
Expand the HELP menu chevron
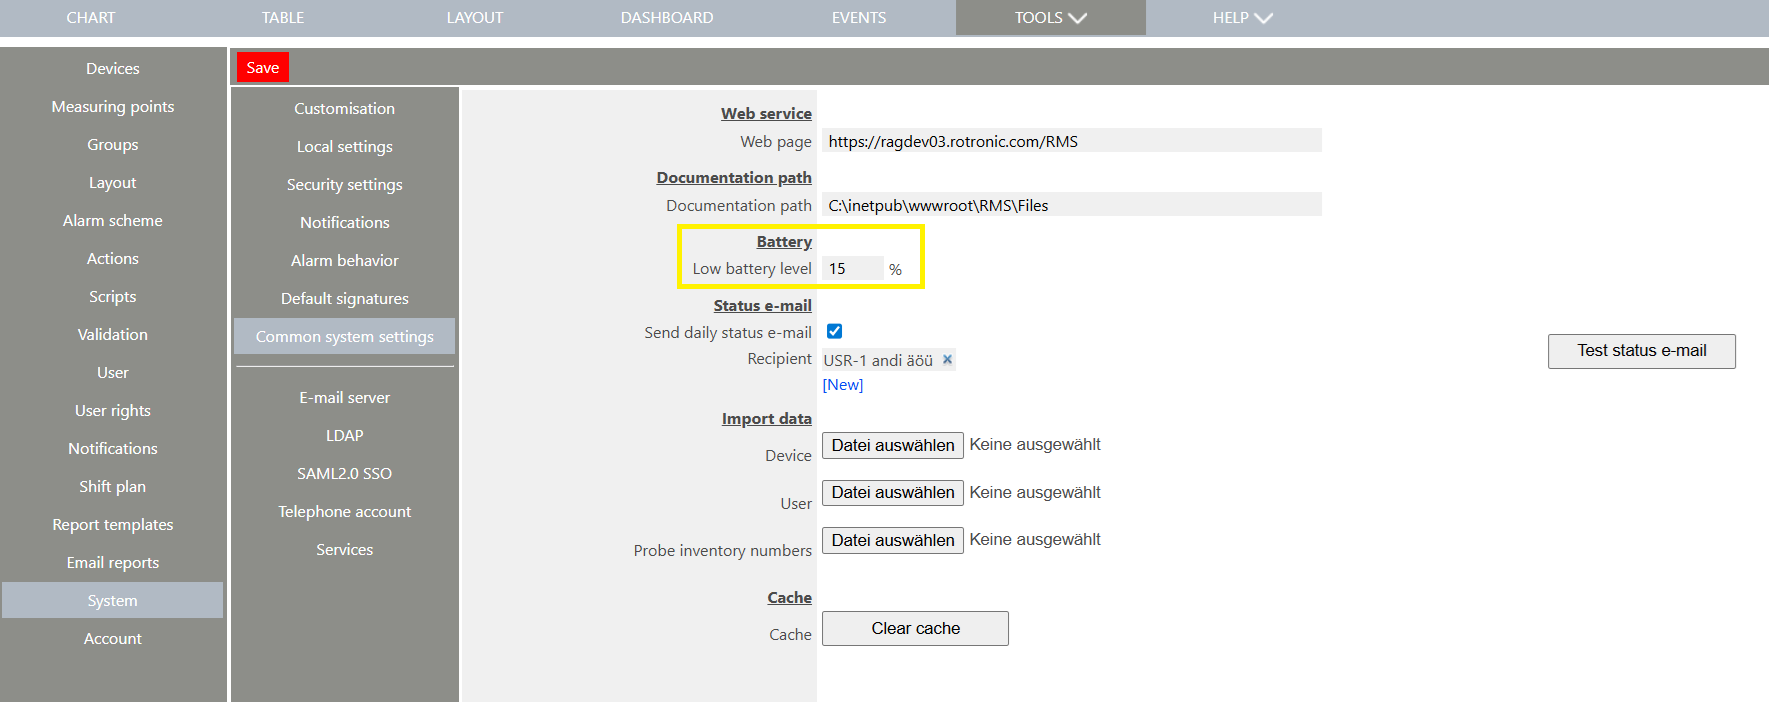(1263, 18)
